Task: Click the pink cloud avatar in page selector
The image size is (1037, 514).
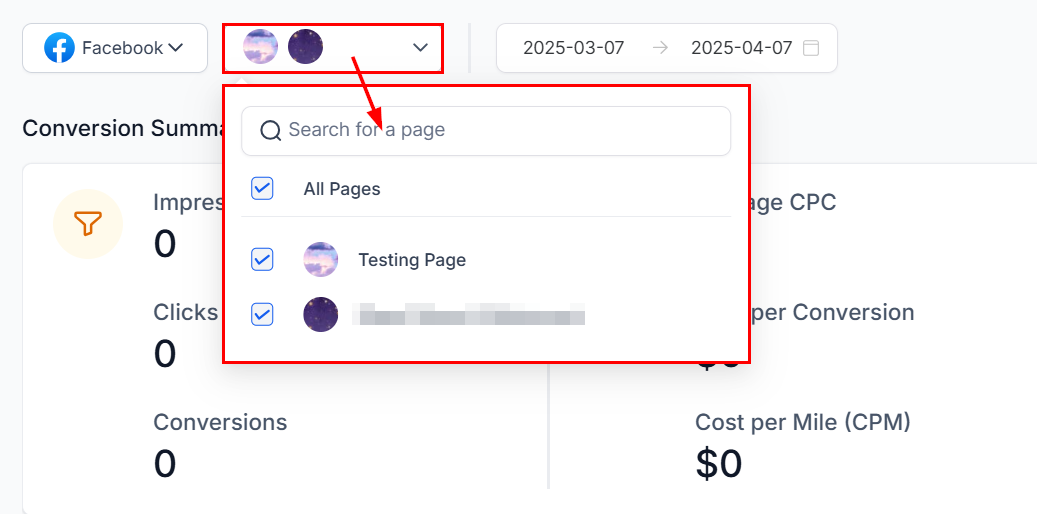Action: [261, 47]
